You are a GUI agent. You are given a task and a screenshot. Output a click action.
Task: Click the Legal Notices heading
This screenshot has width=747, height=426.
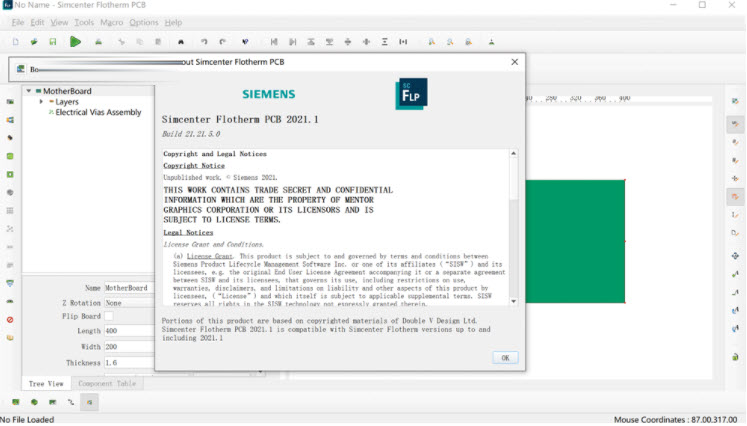188,233
